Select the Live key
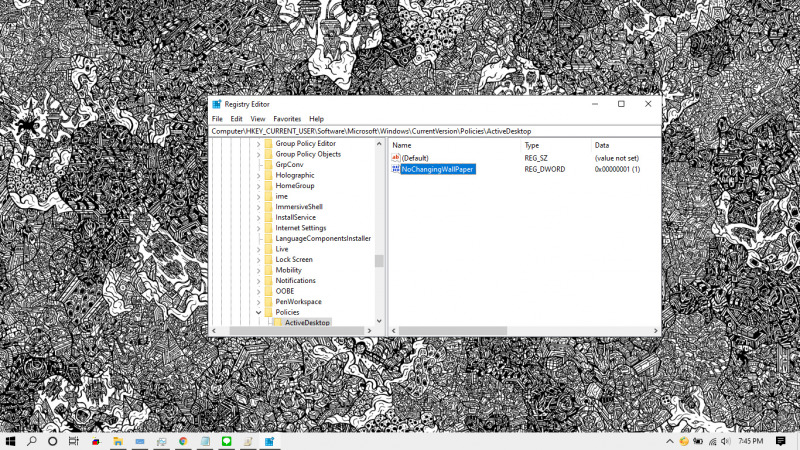Screen dimensions: 800x450 tap(282, 249)
